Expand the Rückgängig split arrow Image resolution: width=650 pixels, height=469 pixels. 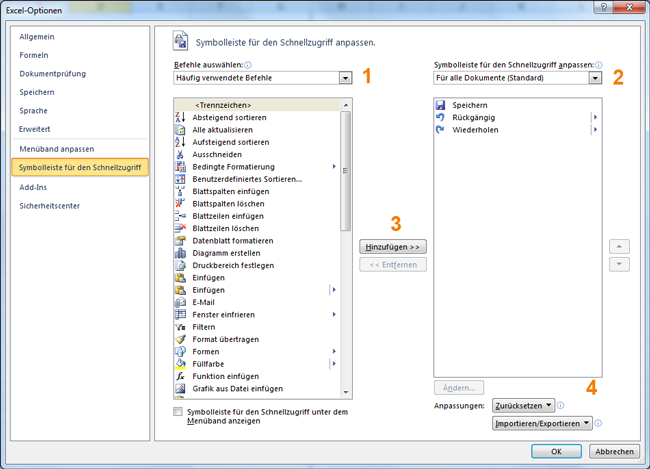coord(595,117)
